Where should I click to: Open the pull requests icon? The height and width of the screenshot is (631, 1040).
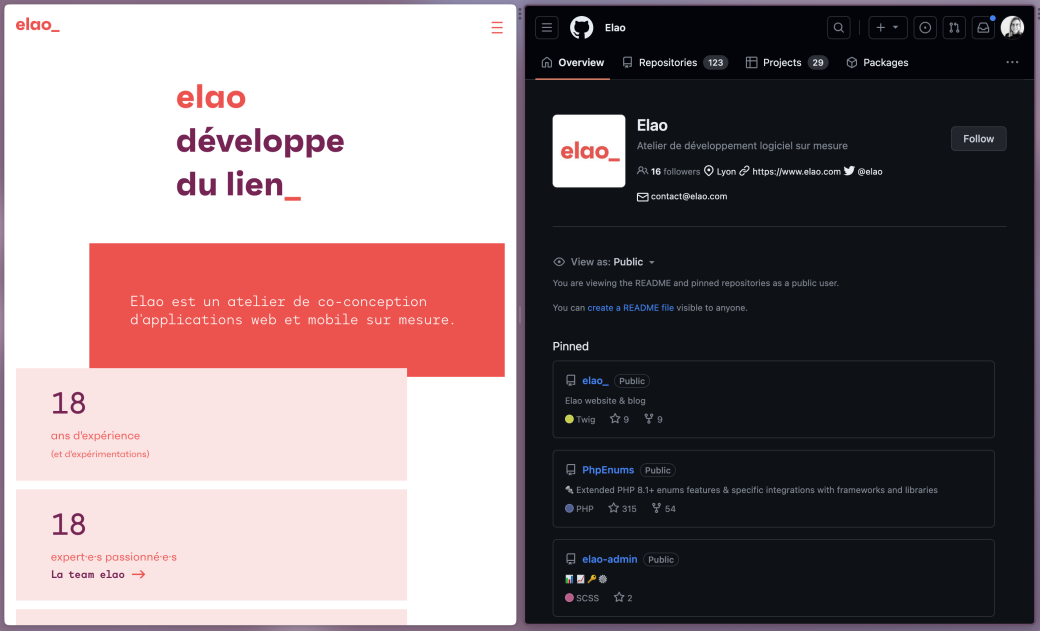(x=954, y=28)
